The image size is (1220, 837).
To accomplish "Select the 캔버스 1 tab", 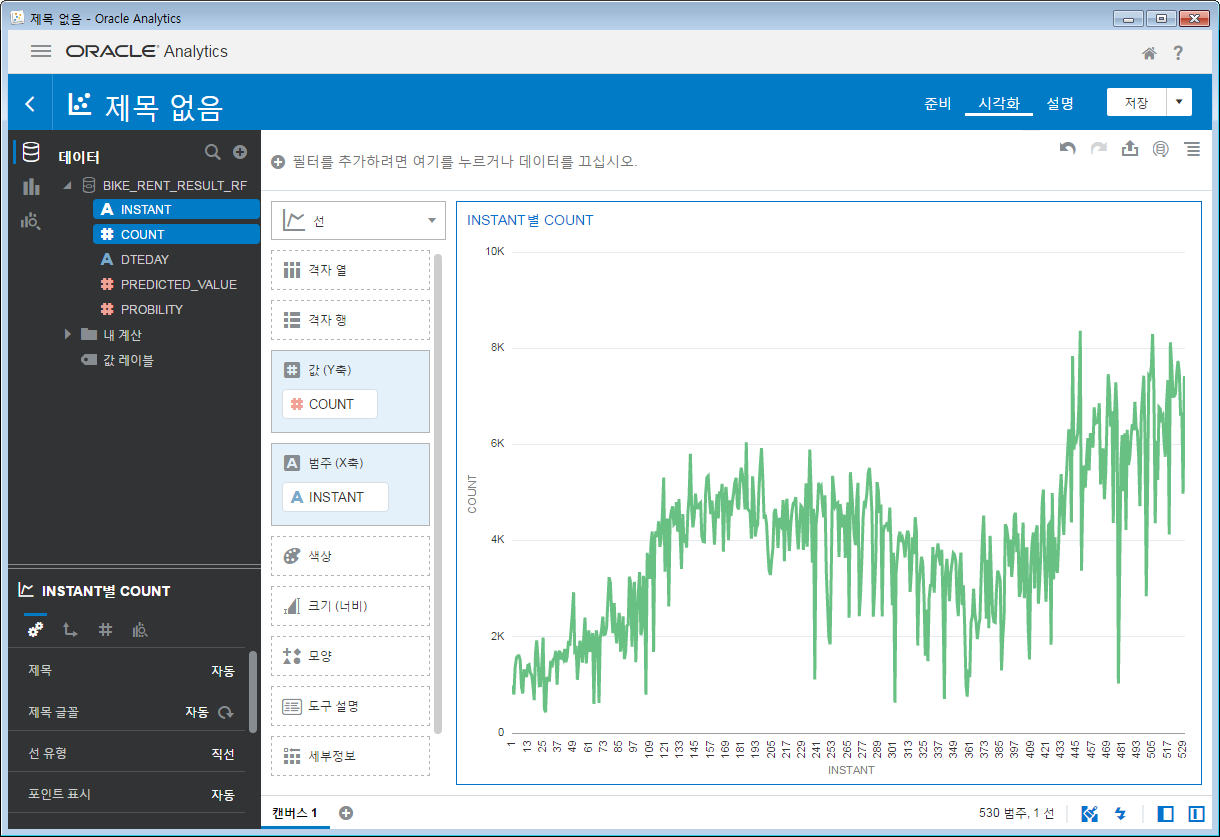I will (295, 813).
